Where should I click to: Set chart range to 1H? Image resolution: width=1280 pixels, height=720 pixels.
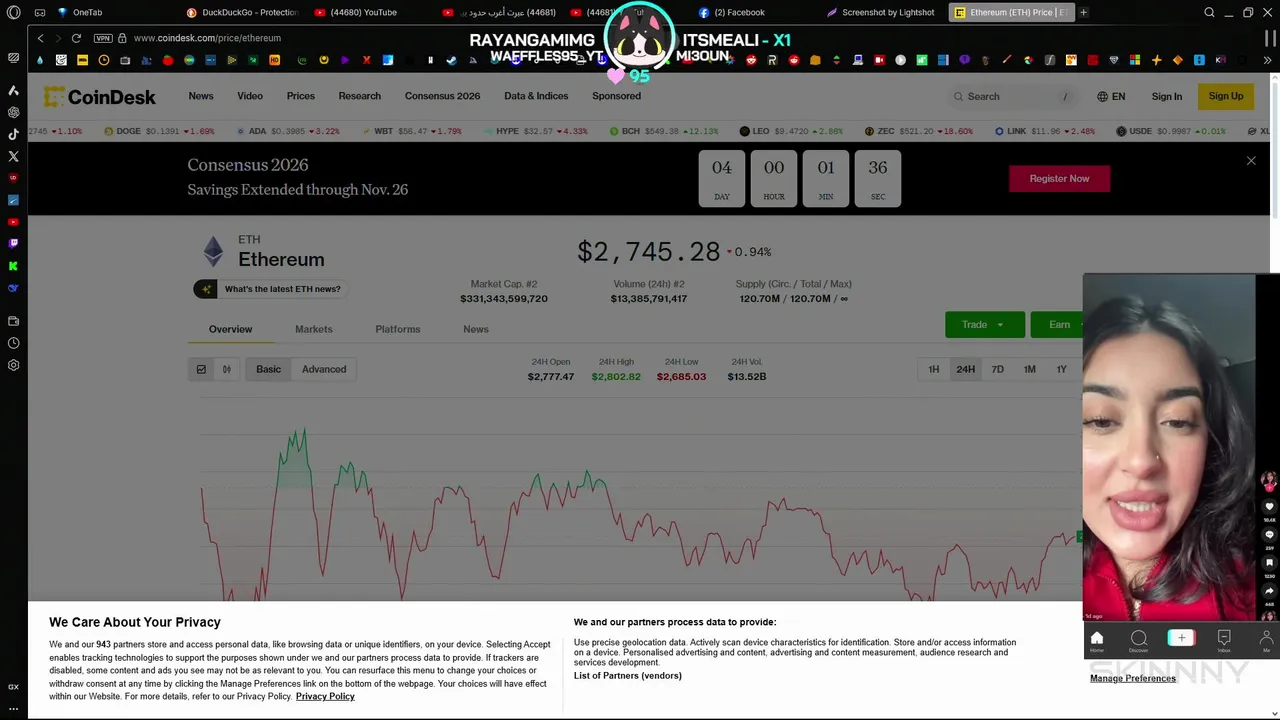(933, 369)
